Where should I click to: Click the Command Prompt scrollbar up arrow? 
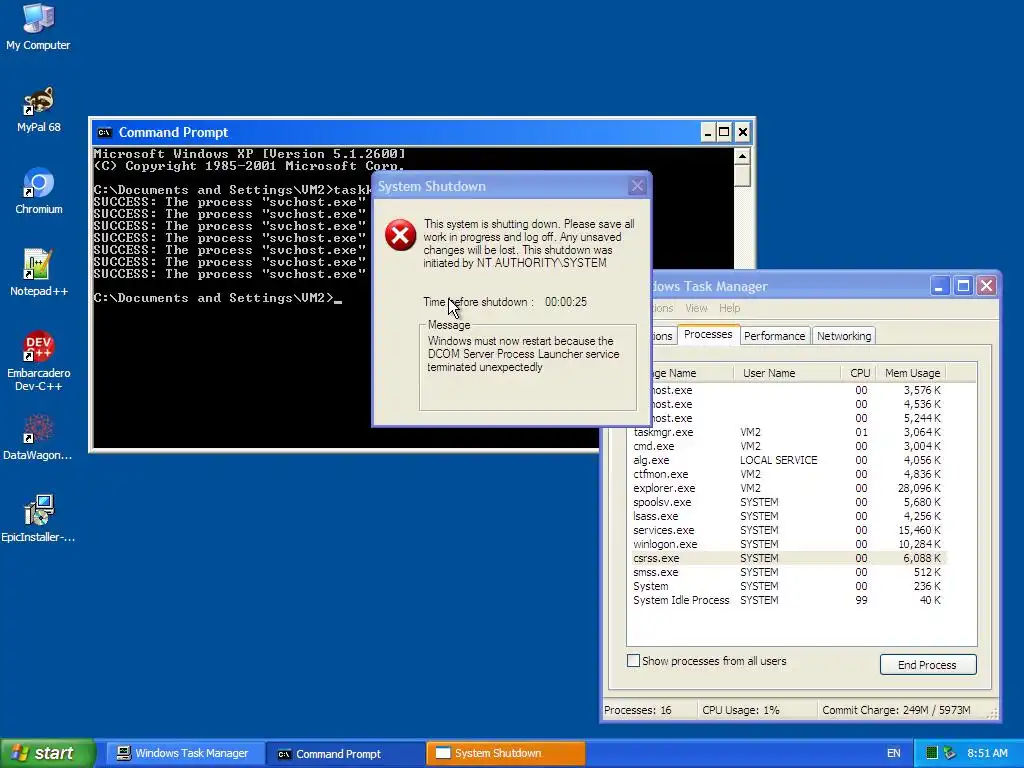pyautogui.click(x=742, y=156)
